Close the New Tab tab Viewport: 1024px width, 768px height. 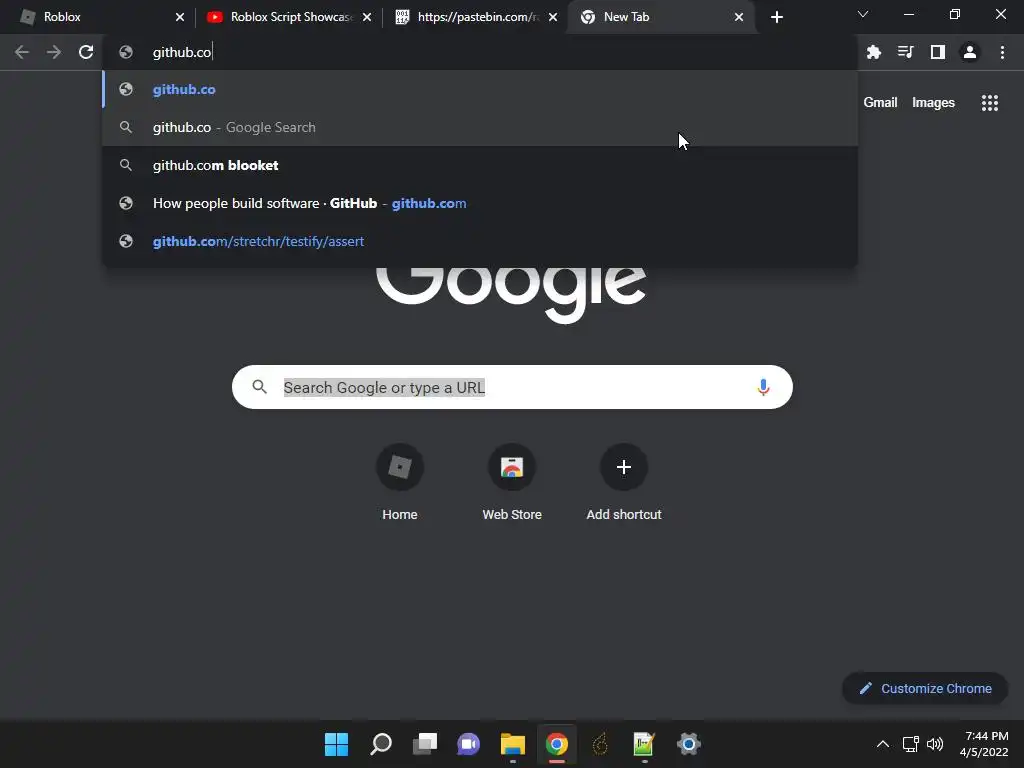[739, 17]
